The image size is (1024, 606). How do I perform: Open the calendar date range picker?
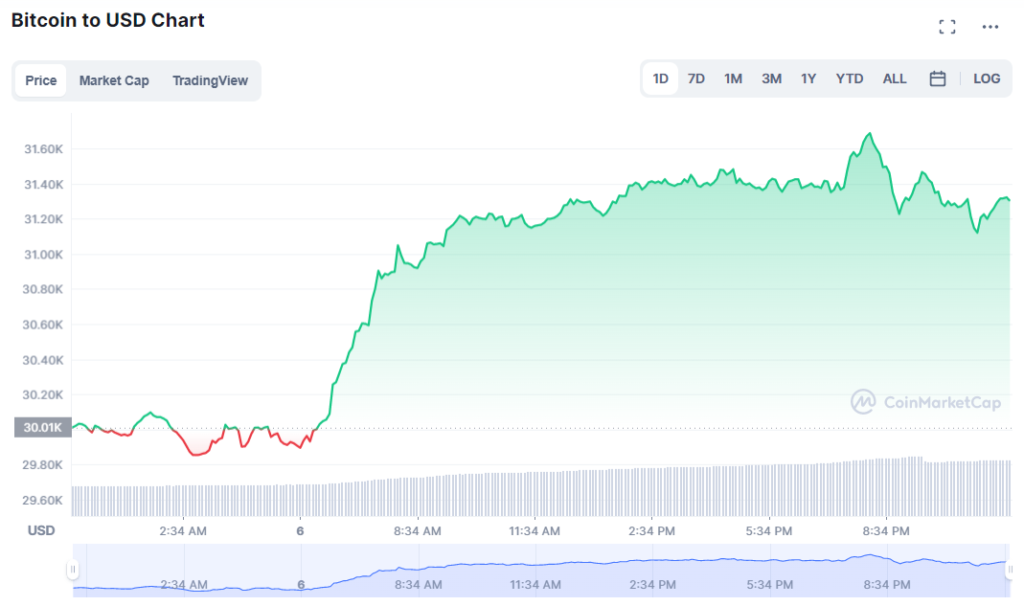point(937,79)
